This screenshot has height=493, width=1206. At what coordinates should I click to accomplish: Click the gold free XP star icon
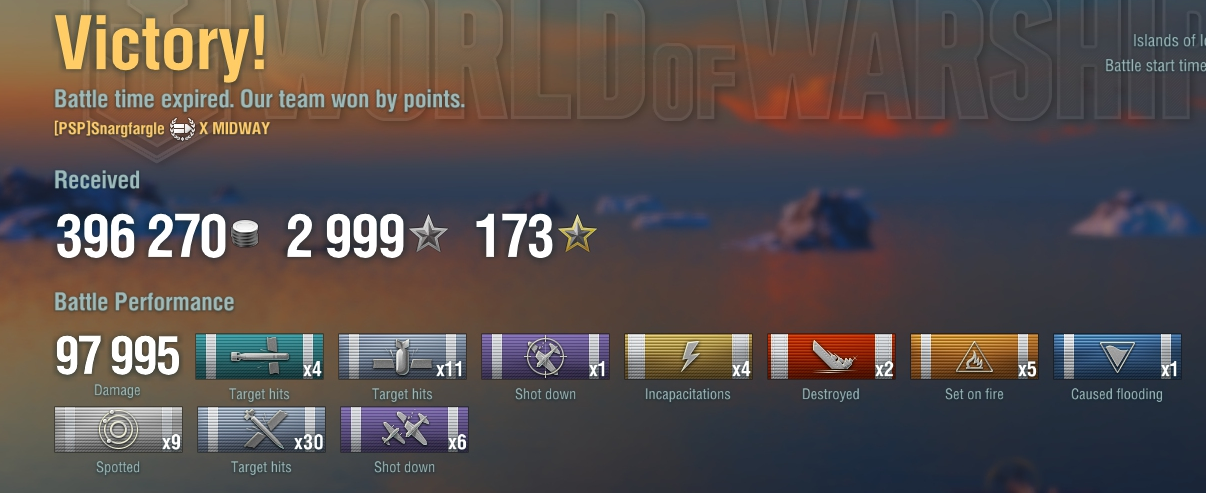tap(577, 236)
